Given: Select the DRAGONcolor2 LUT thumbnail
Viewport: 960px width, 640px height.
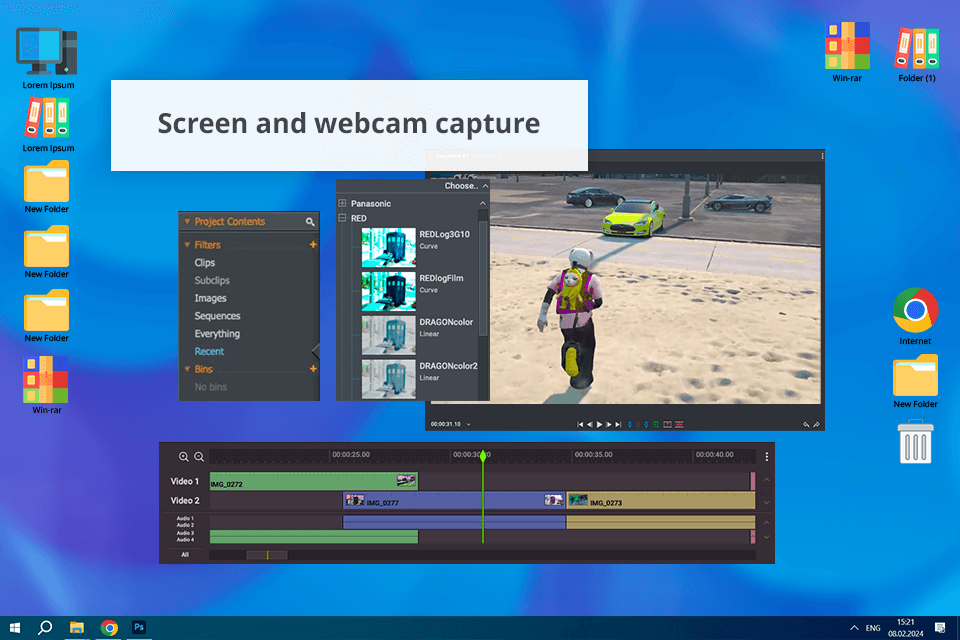Looking at the screenshot, I should coord(388,379).
